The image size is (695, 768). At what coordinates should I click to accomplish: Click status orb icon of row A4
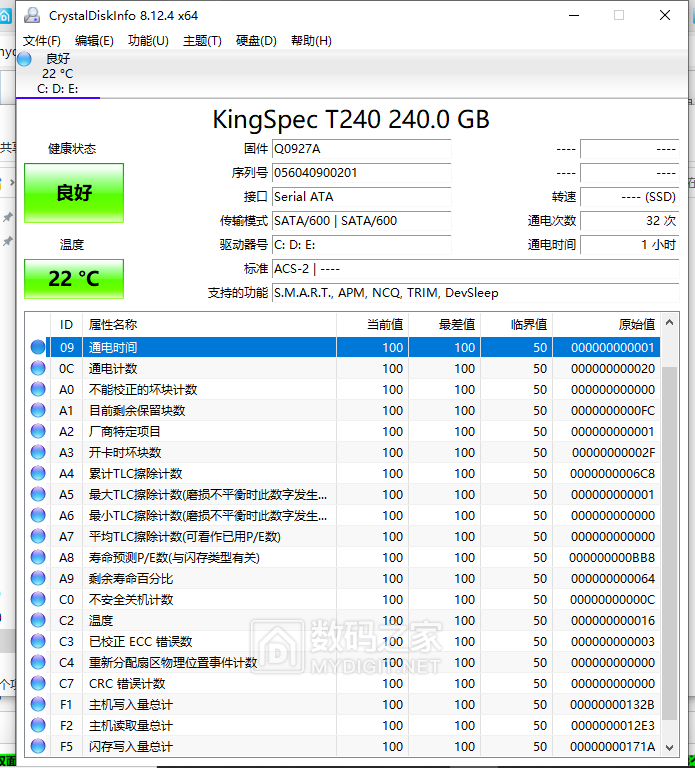(38, 473)
